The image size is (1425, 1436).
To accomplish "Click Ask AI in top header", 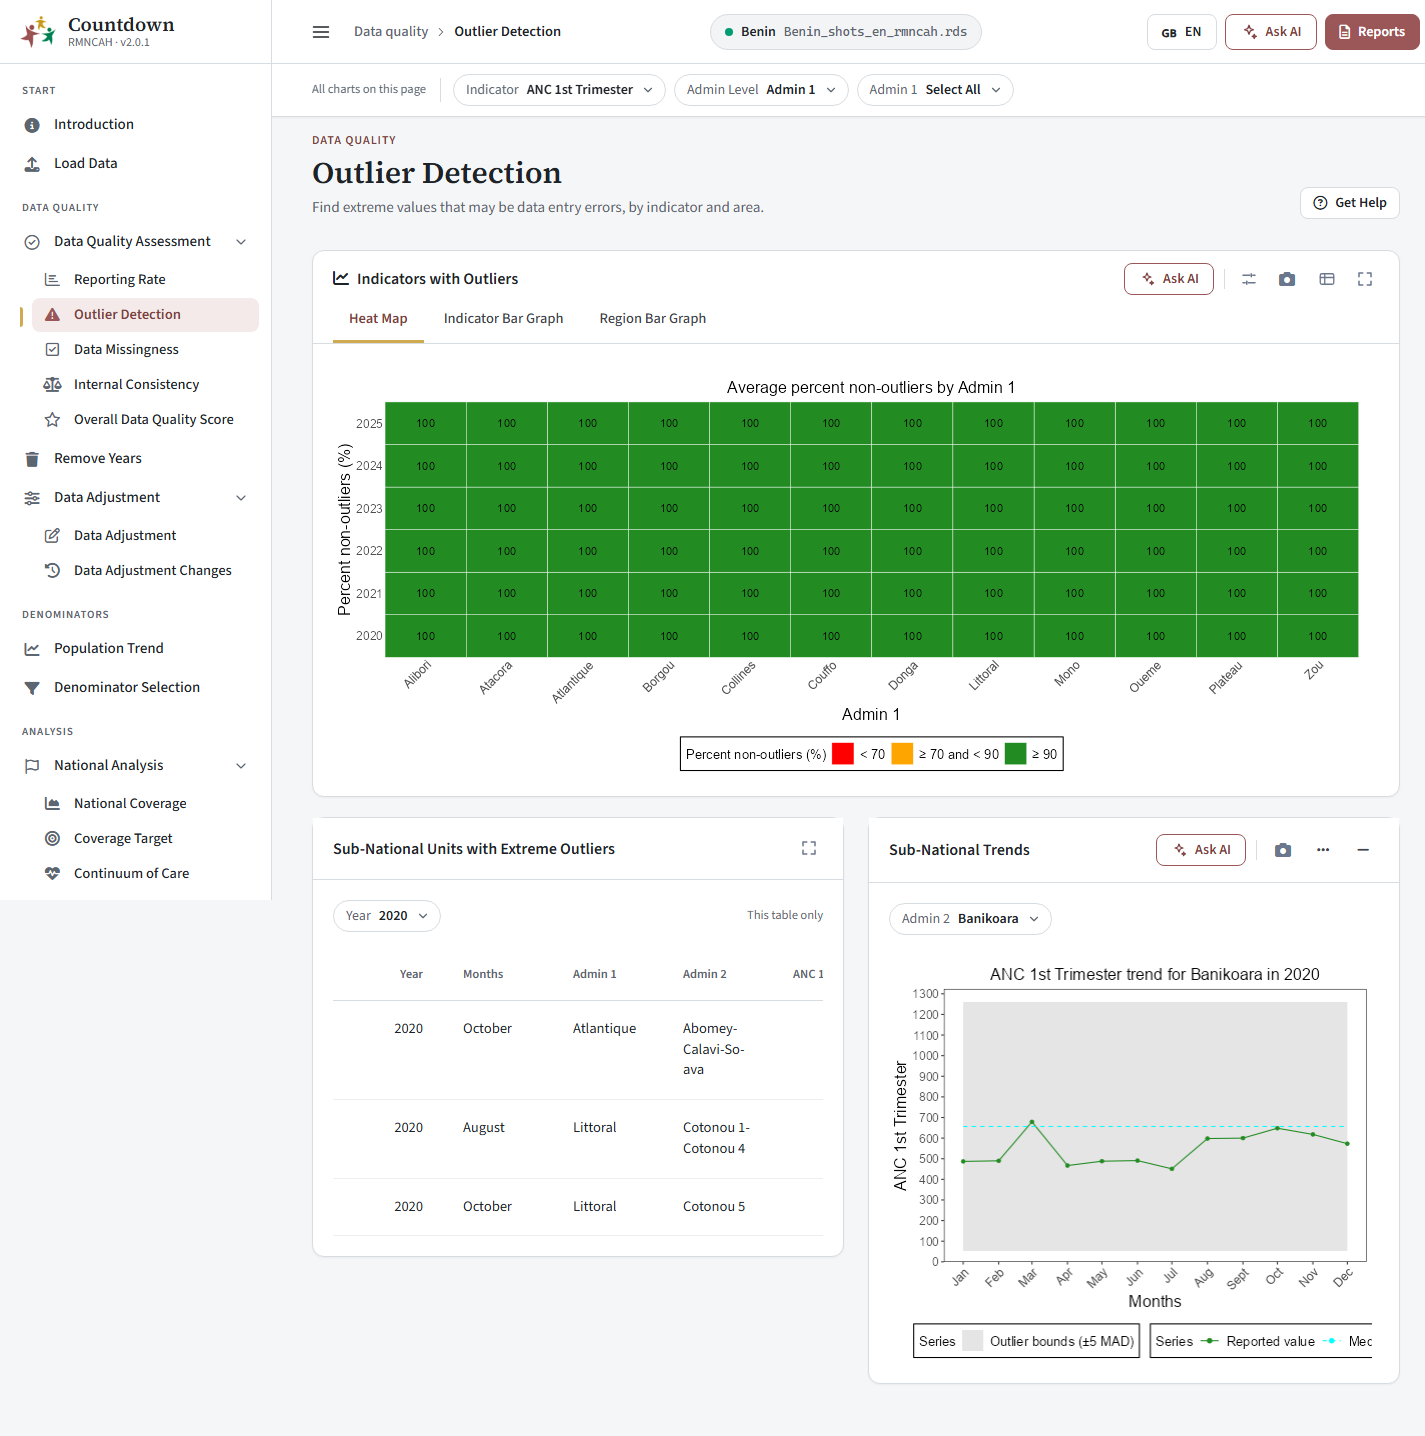I will click(x=1271, y=32).
